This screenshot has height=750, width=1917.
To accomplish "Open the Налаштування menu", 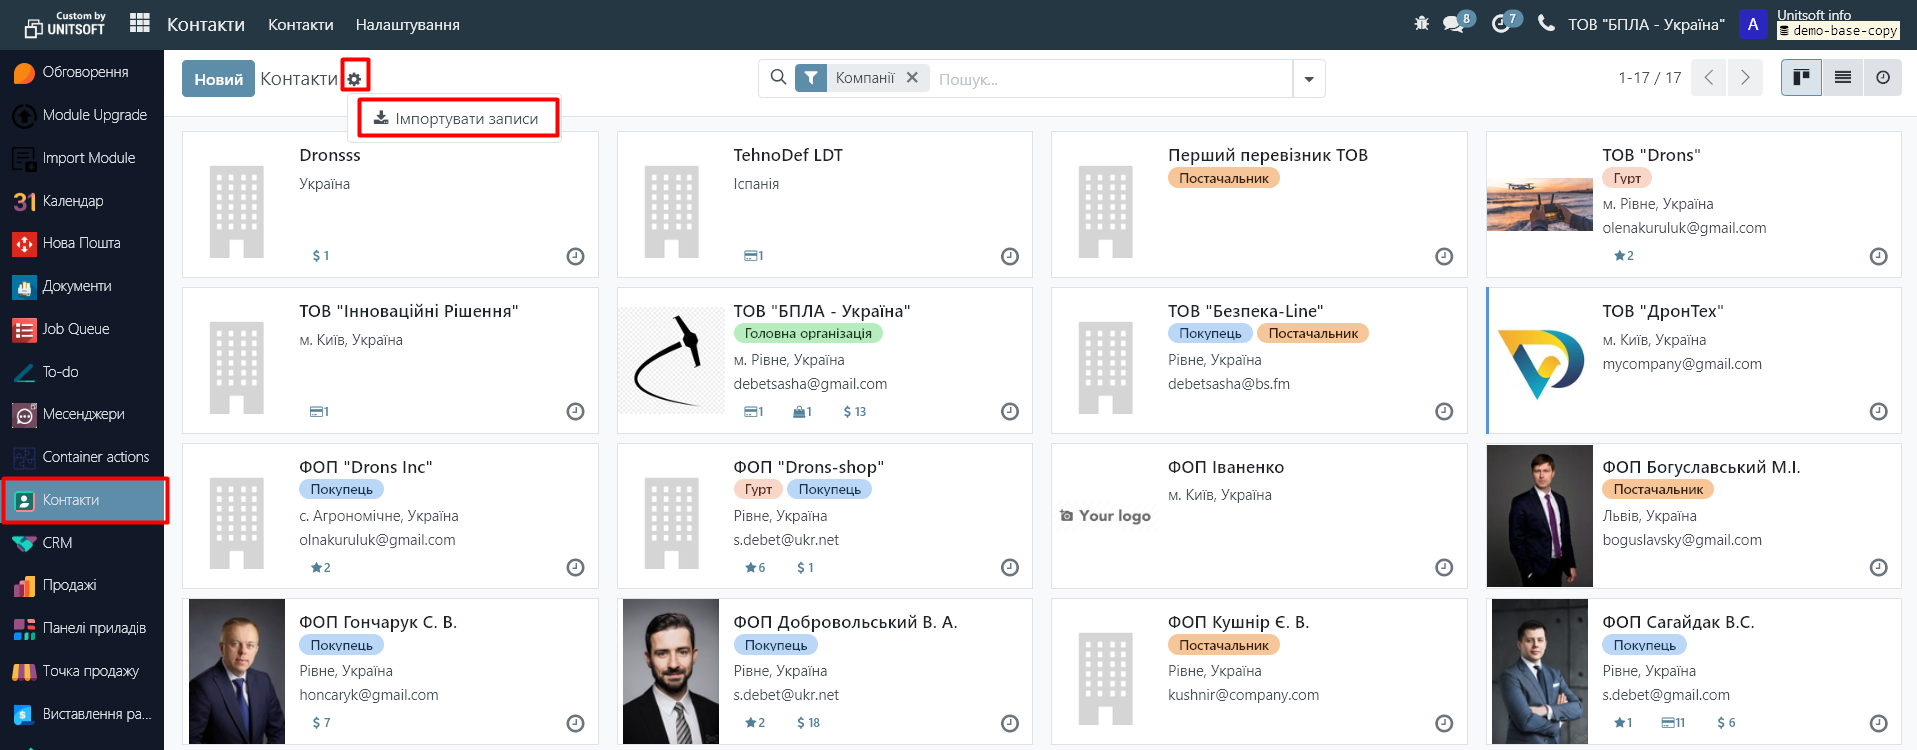I will [407, 24].
